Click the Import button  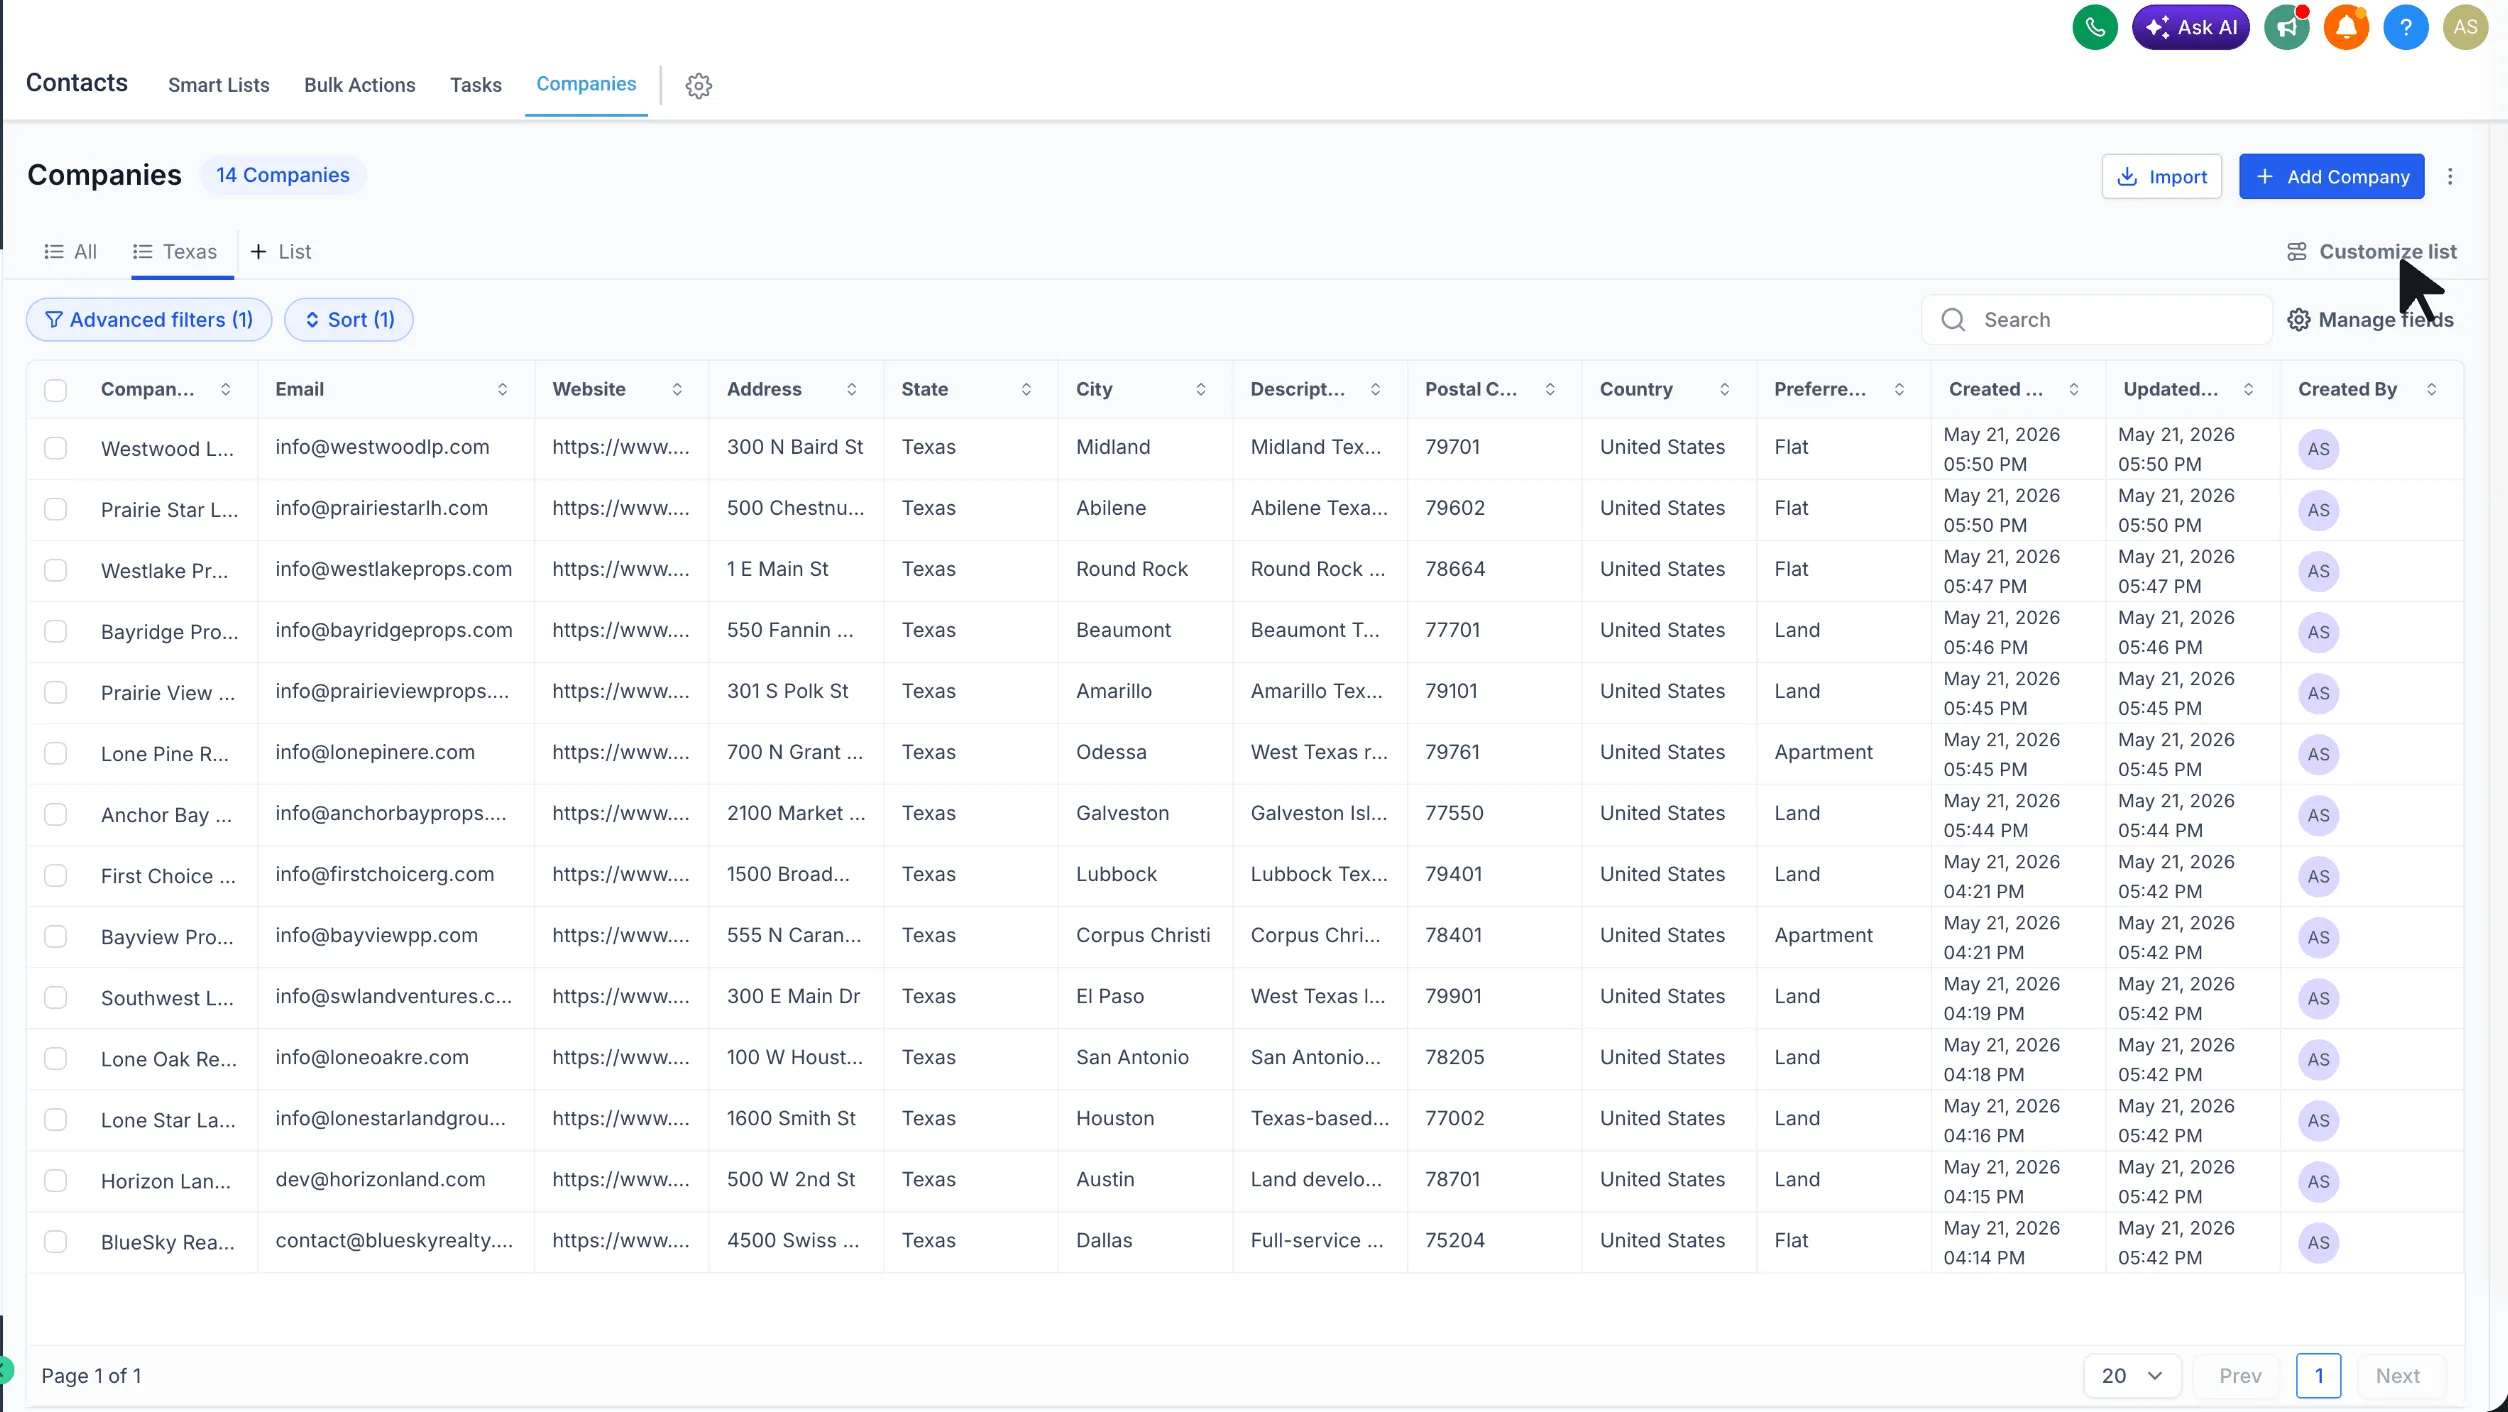[2162, 177]
